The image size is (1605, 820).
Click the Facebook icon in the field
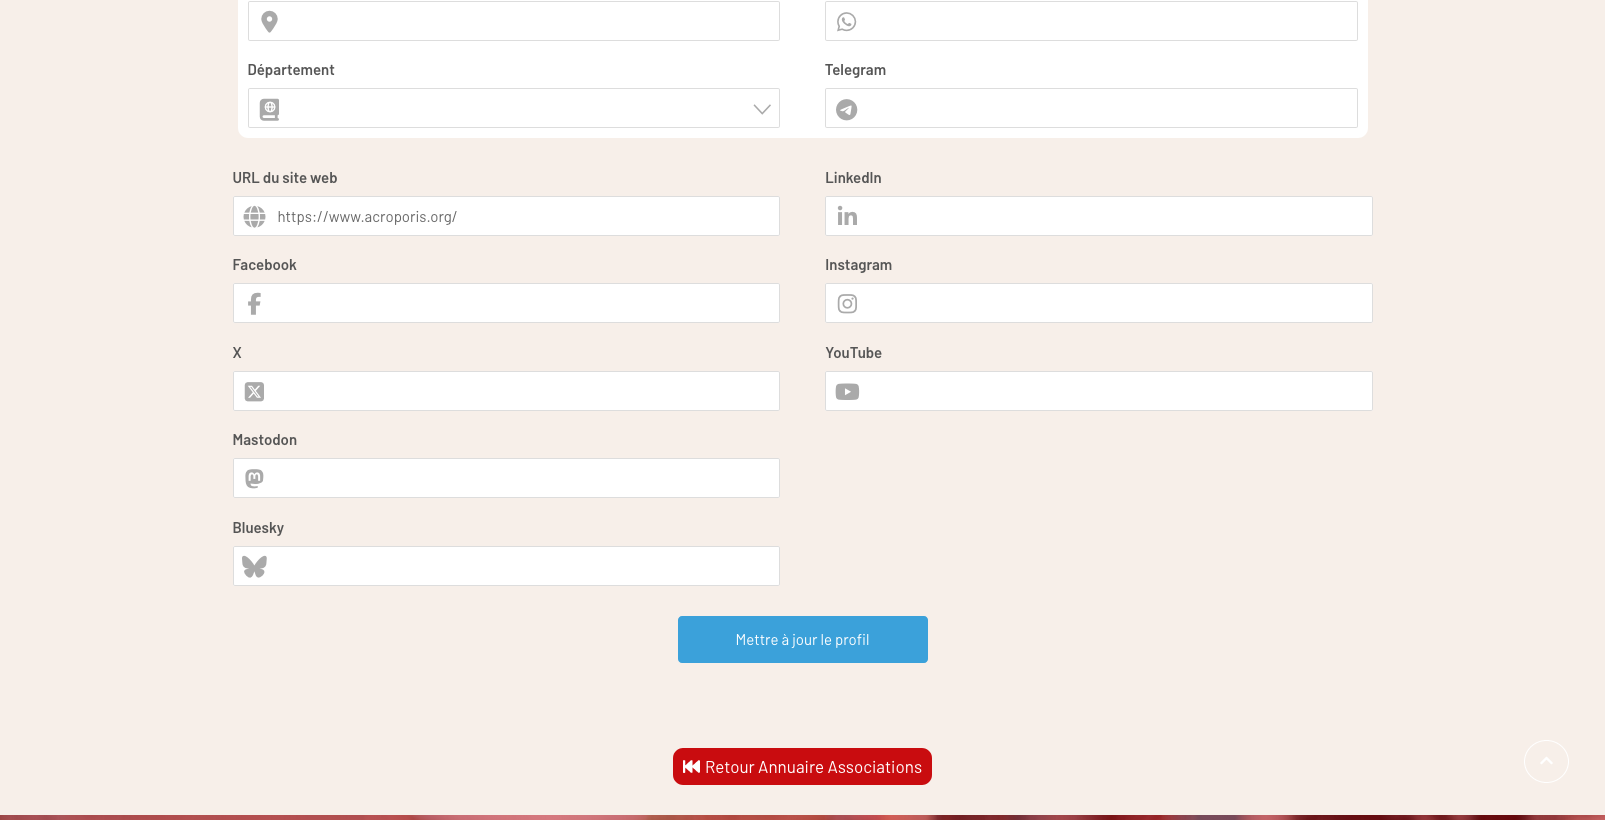click(255, 304)
